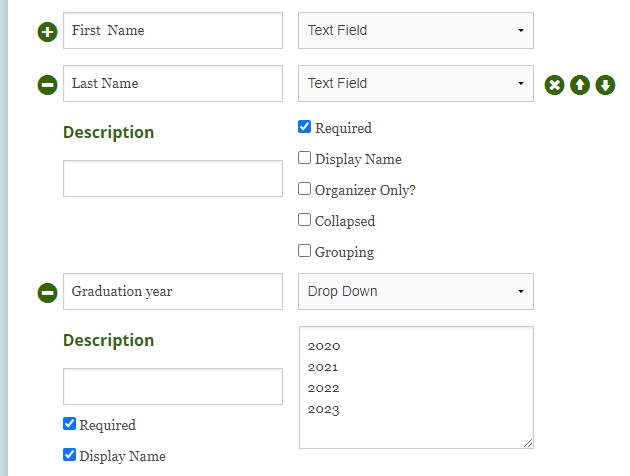Viewport: 630px width, 476px height.
Task: Collapse the Last Name field options
Action: tap(47, 85)
